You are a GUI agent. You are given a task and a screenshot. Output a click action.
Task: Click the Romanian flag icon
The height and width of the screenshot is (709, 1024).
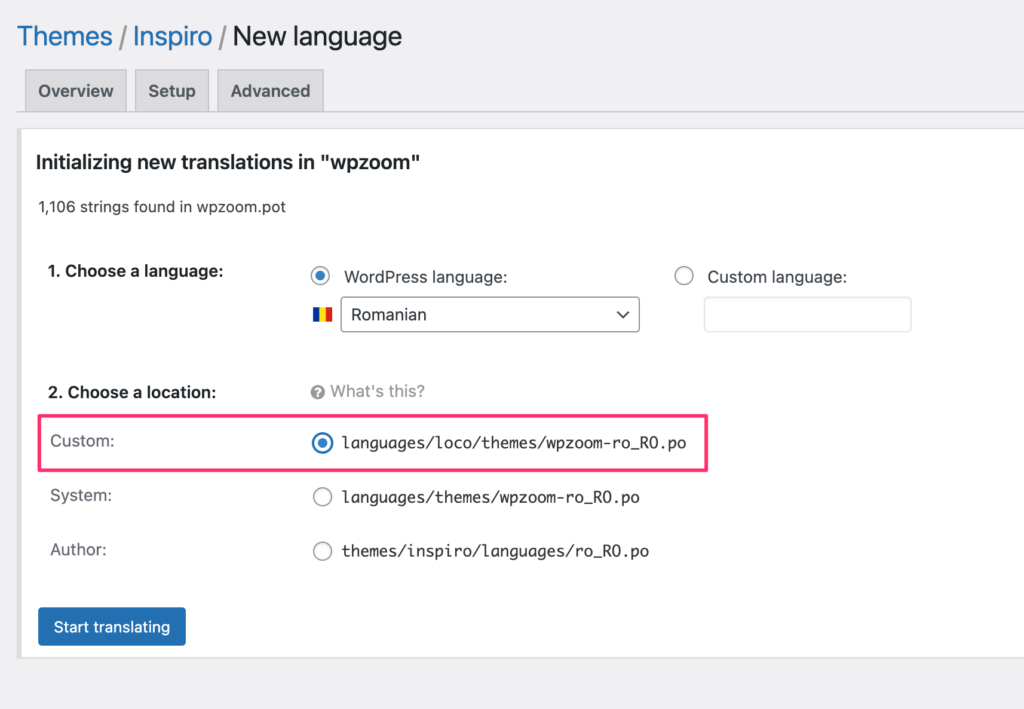[x=323, y=315]
